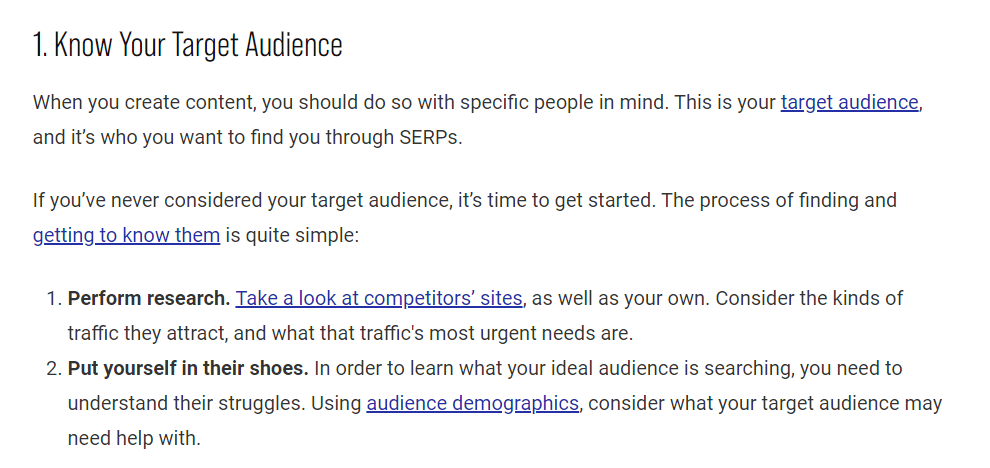The image size is (990, 468).
Task: Click the list number "2." marker
Action: coord(54,369)
